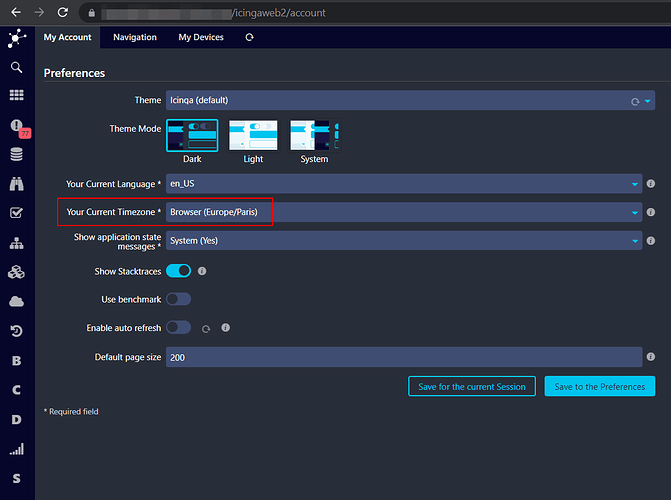Open the checkbox checkmark sidebar icon
Image resolution: width=671 pixels, height=500 pixels.
17,212
